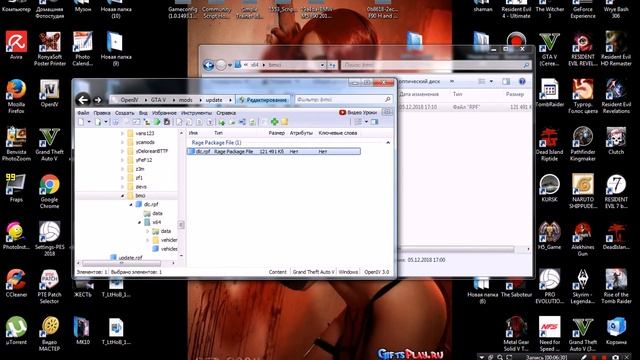This screenshot has height=360, width=640.
Task: Click the help icon in Explorer window
Action: tap(522, 82)
